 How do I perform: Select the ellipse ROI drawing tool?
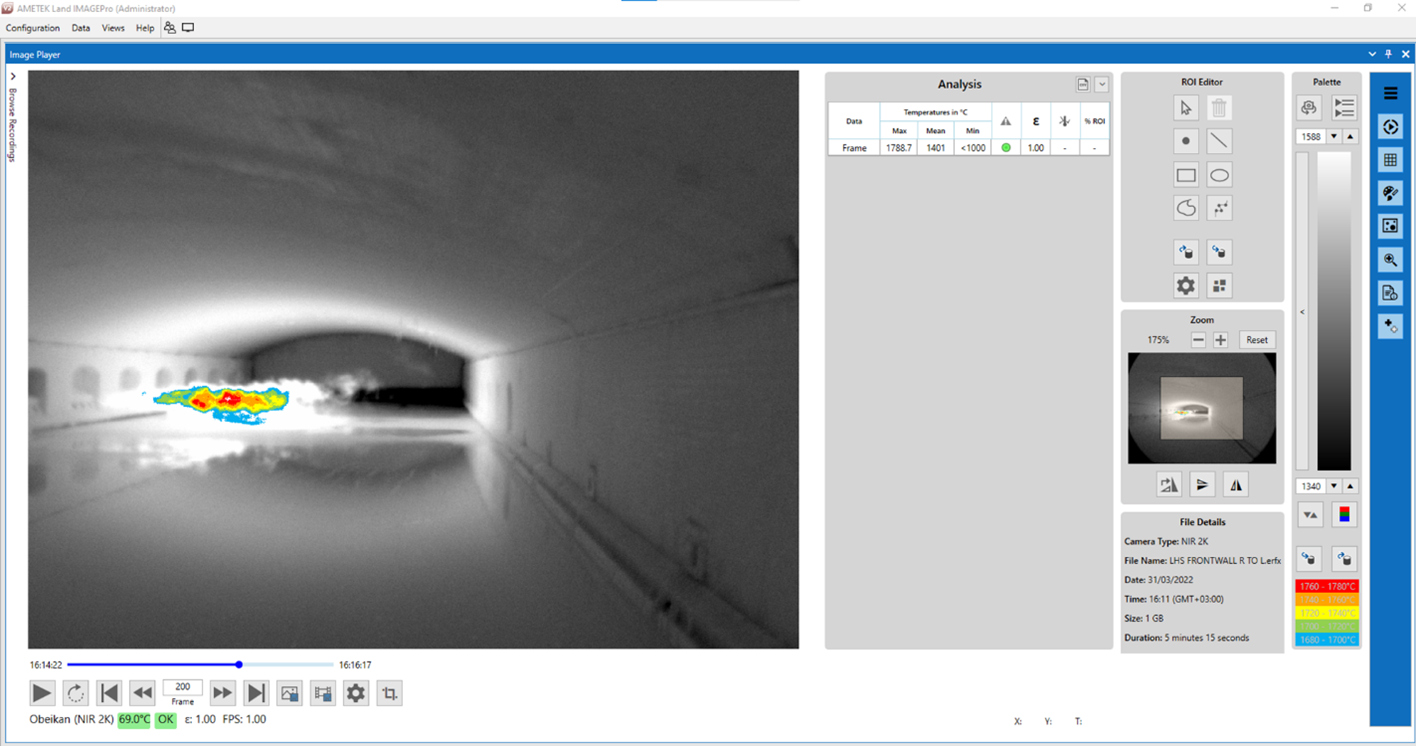1219,175
